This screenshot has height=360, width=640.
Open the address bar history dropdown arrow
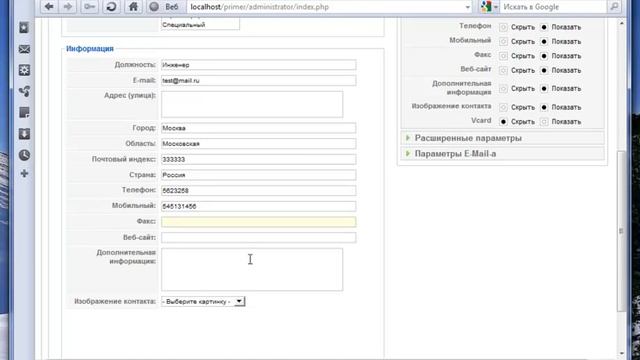(467, 7)
